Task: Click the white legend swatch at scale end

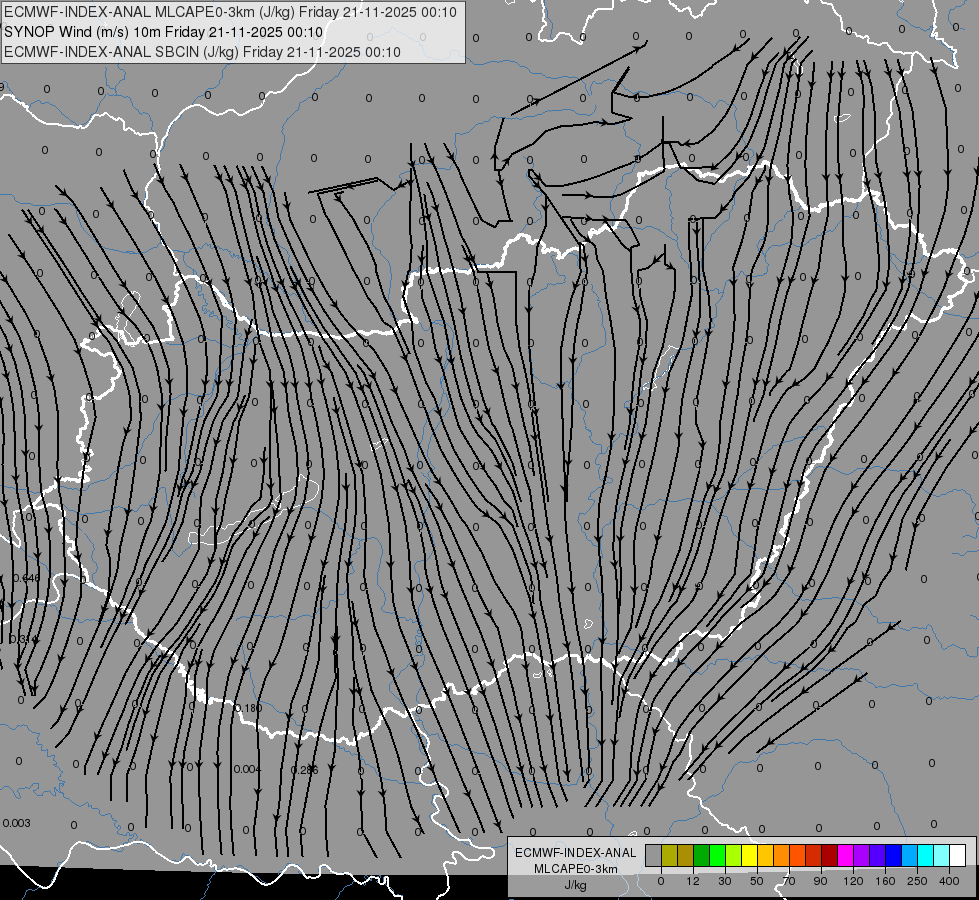Action: (x=957, y=856)
